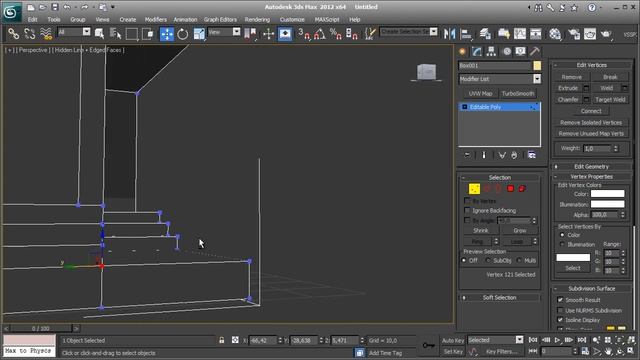Click the ViewCube in the viewport
Screen dimensions: 640x360
427,72
